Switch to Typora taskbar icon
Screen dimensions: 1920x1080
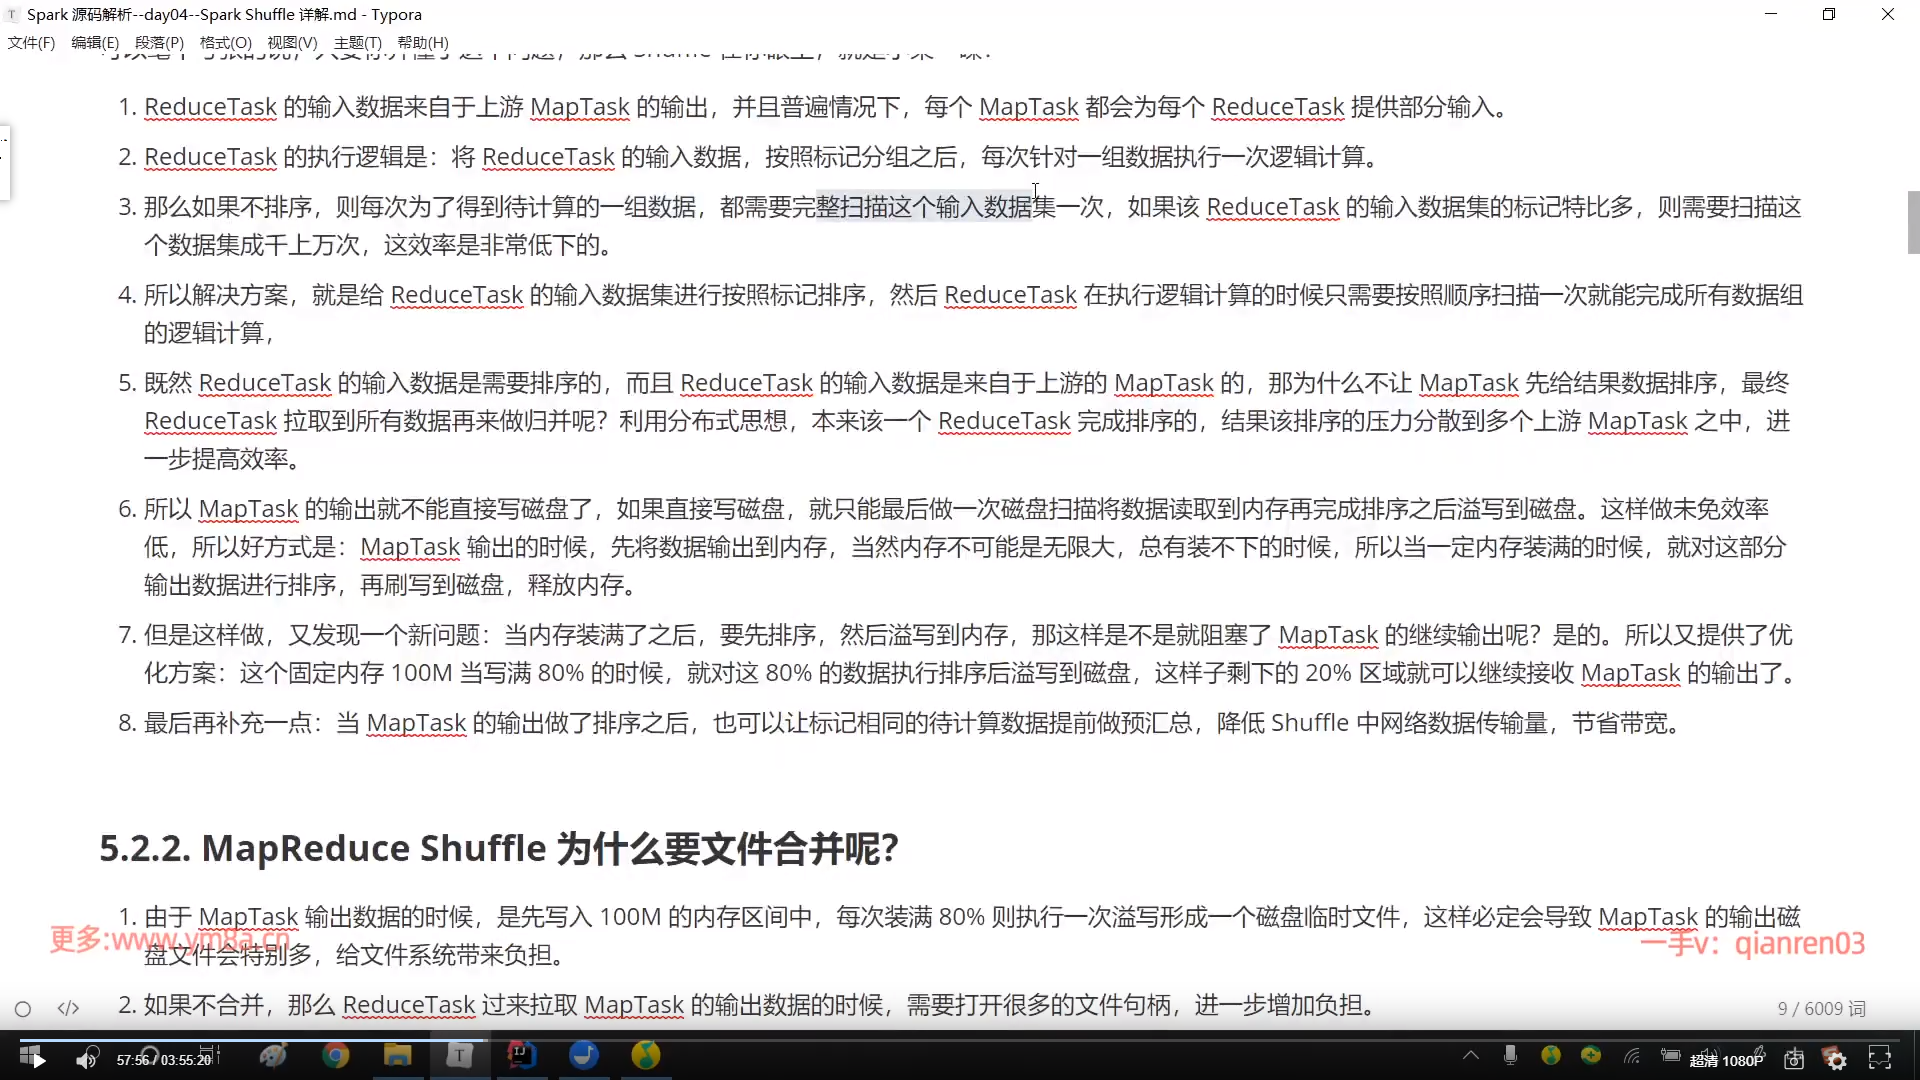point(459,1055)
